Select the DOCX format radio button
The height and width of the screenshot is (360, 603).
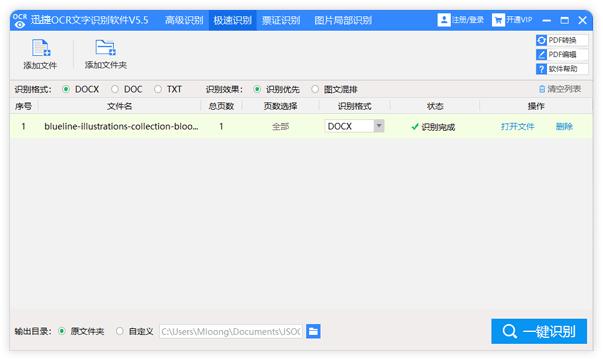coord(66,89)
